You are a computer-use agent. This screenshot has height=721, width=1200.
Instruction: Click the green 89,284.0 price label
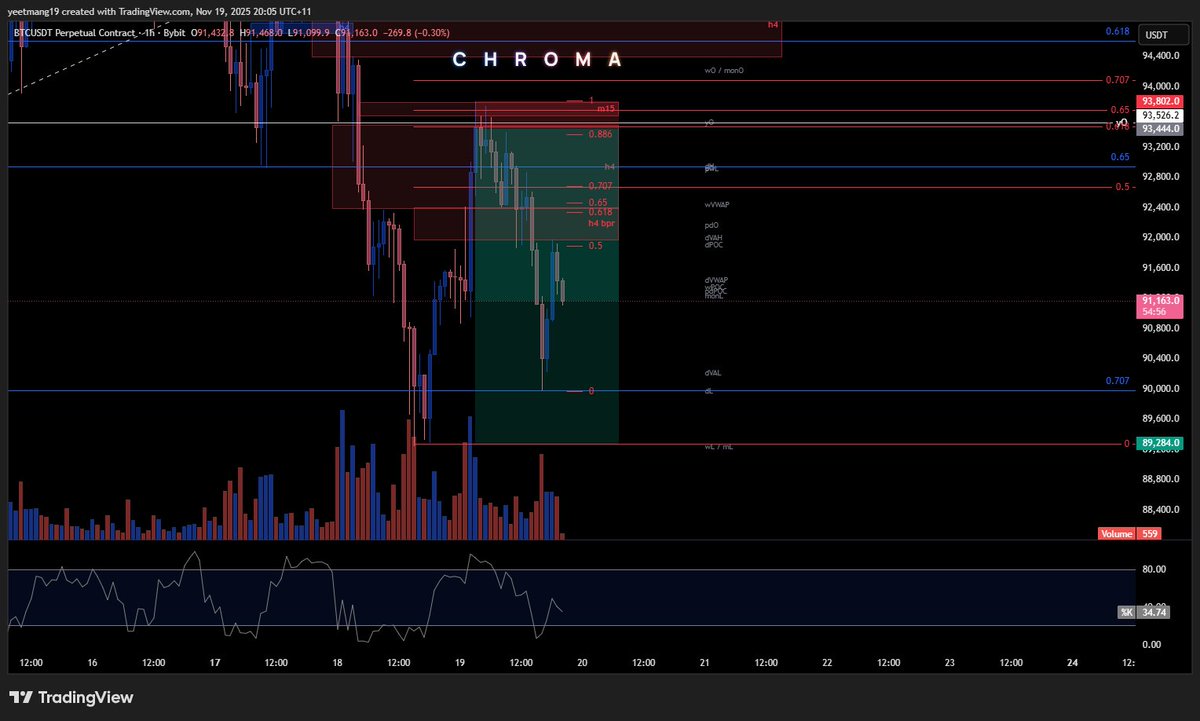tap(1161, 442)
